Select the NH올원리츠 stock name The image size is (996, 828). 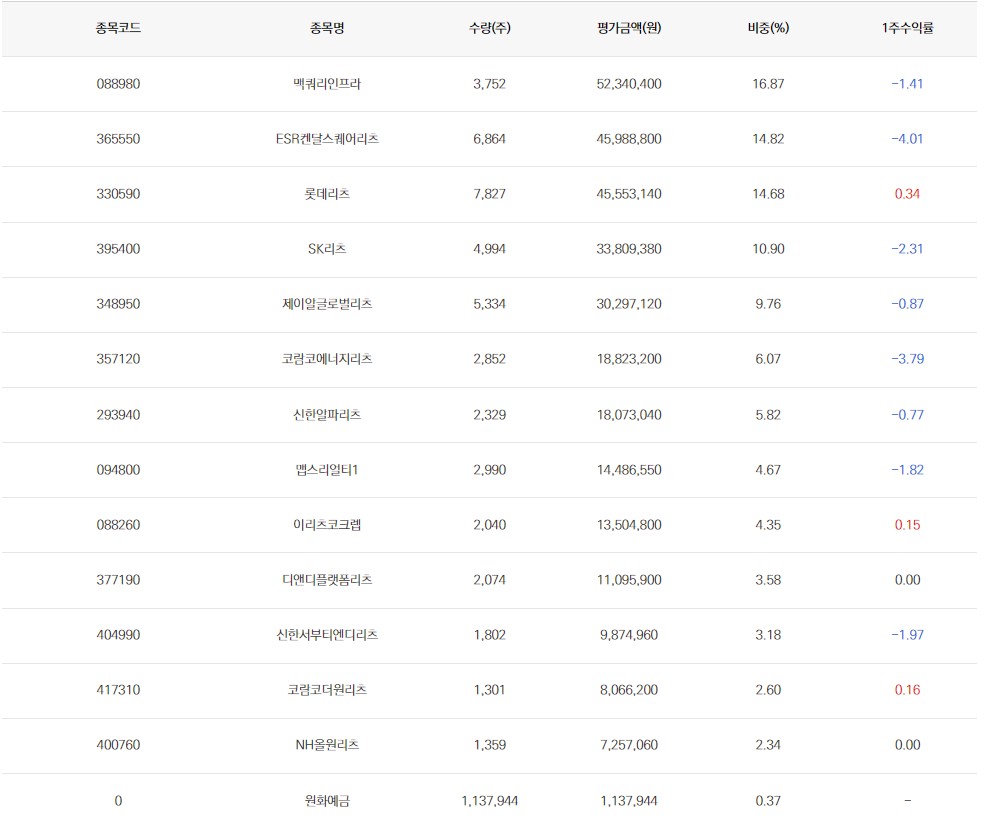click(x=327, y=745)
